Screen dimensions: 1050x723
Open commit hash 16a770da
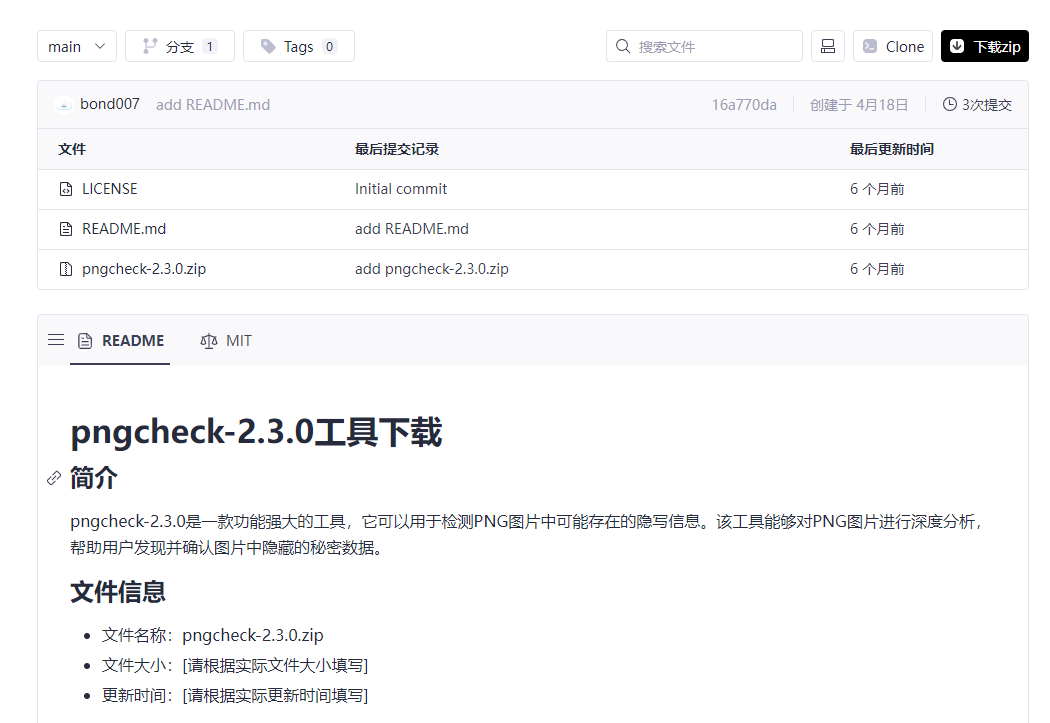tap(744, 105)
